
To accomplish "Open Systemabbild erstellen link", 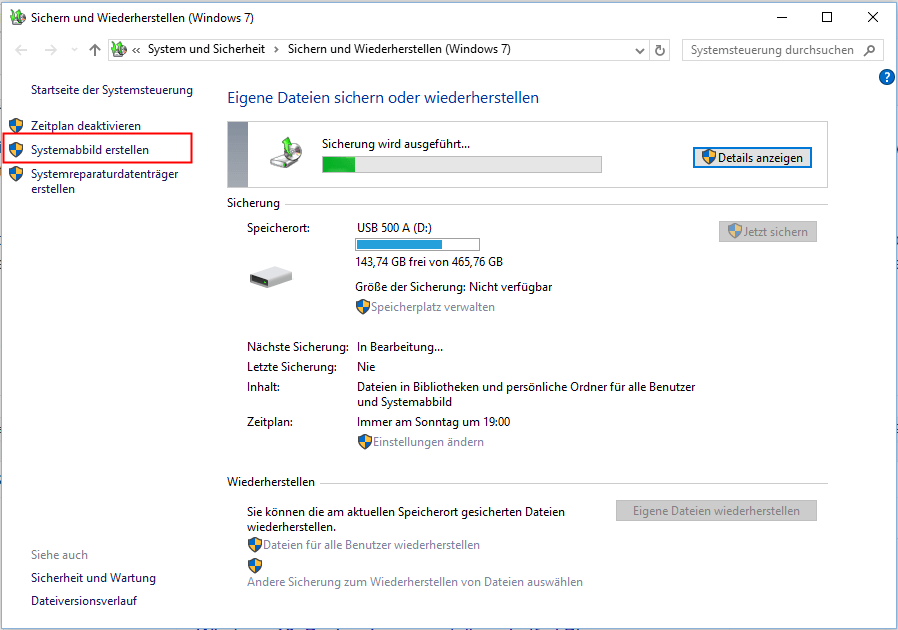I will pos(90,150).
